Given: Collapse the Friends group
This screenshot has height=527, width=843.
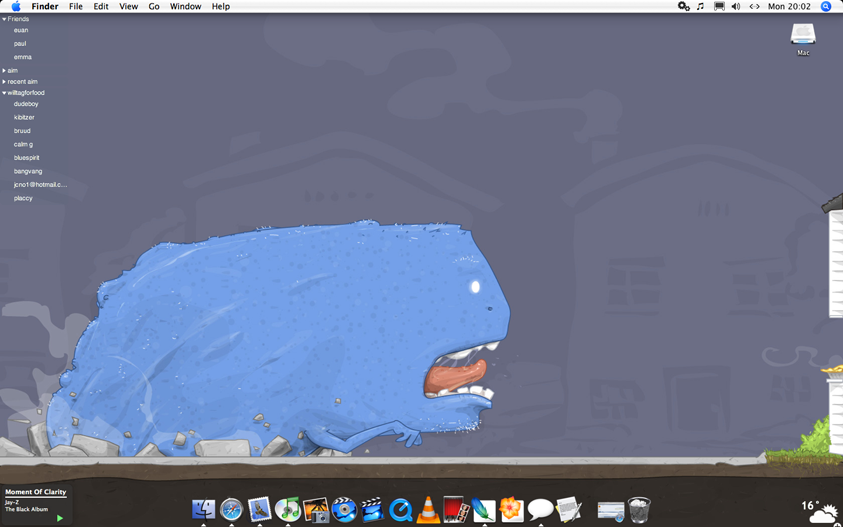Looking at the screenshot, I should [x=4, y=19].
